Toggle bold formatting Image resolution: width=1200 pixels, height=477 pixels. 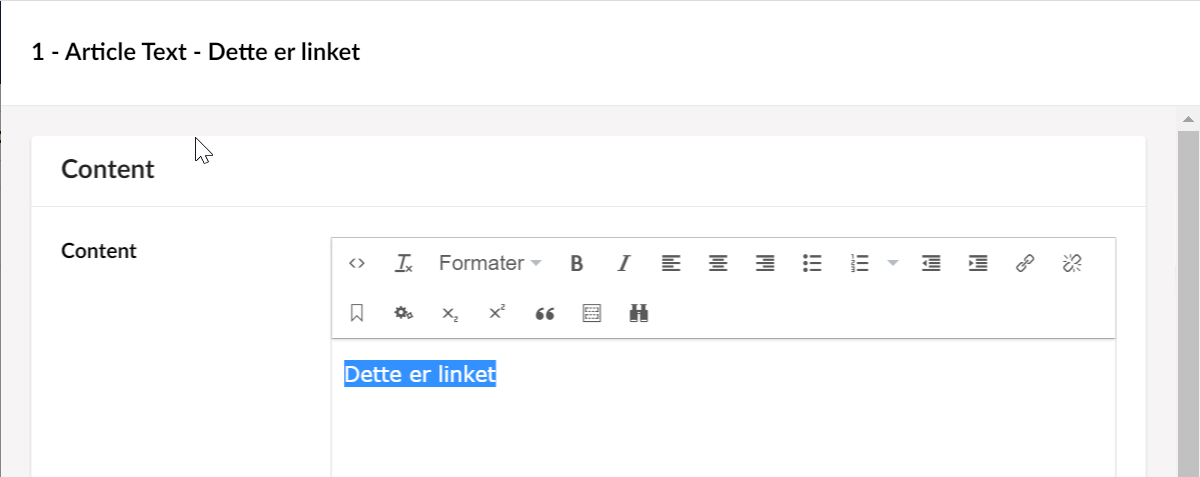click(x=577, y=264)
